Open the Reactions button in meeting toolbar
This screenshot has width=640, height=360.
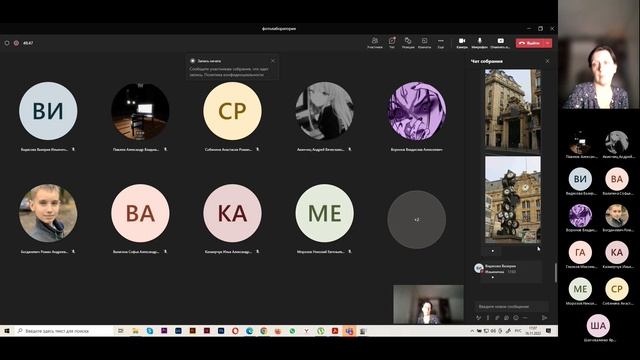[408, 42]
